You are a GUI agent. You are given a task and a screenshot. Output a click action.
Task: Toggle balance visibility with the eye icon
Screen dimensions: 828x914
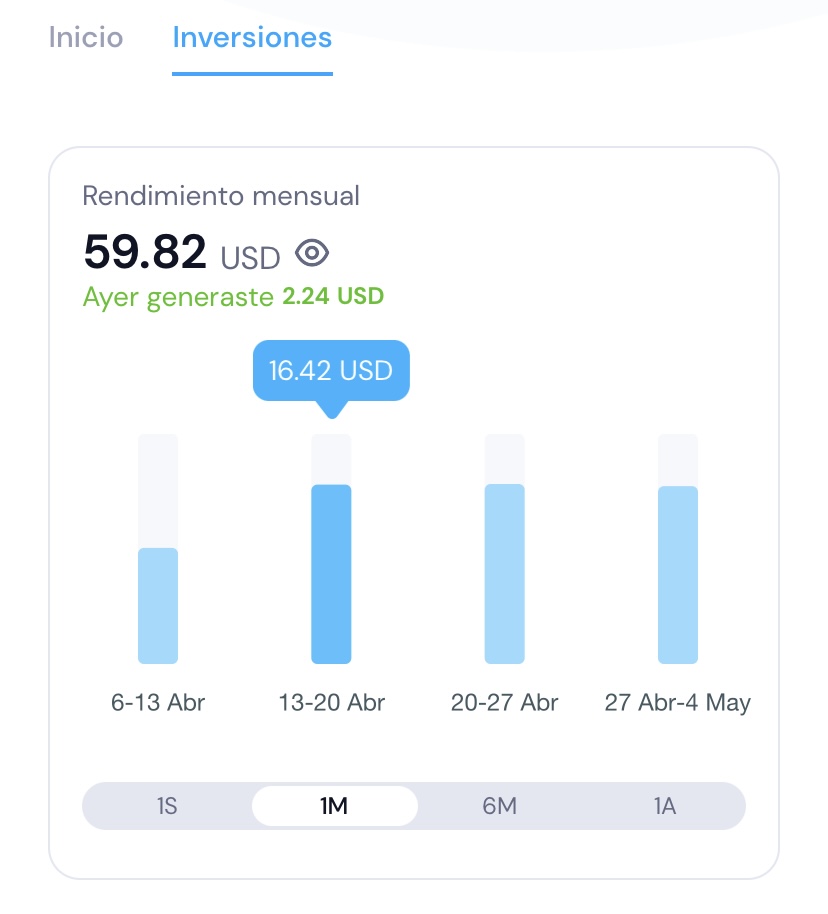[312, 254]
